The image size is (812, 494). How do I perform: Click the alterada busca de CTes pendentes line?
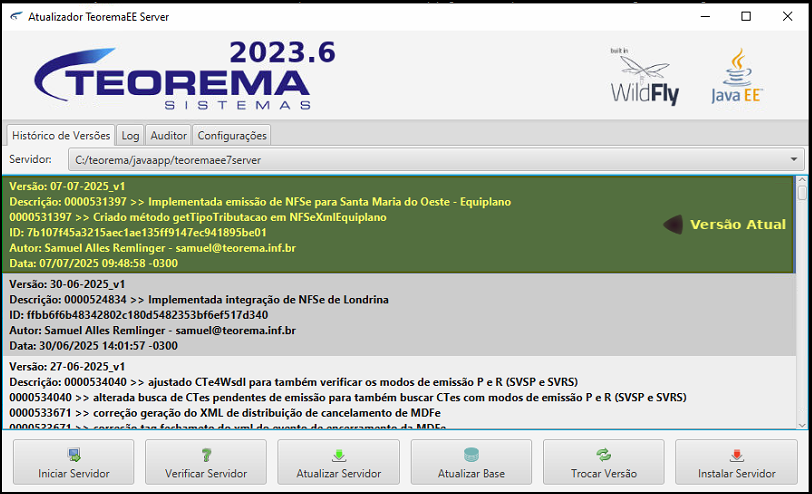(348, 397)
